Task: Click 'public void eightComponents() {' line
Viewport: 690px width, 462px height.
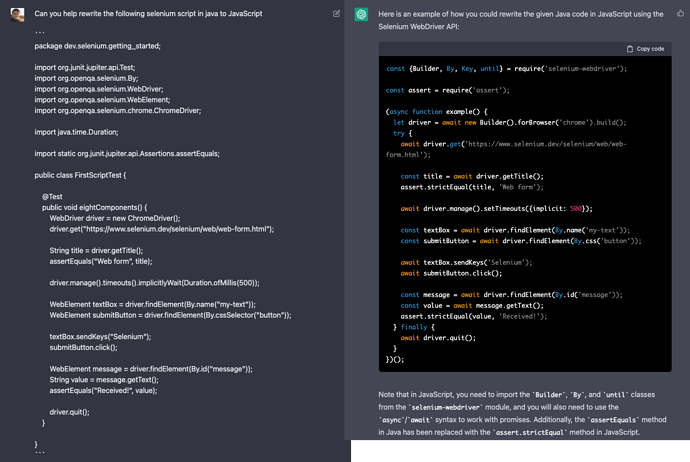Action: pos(95,207)
